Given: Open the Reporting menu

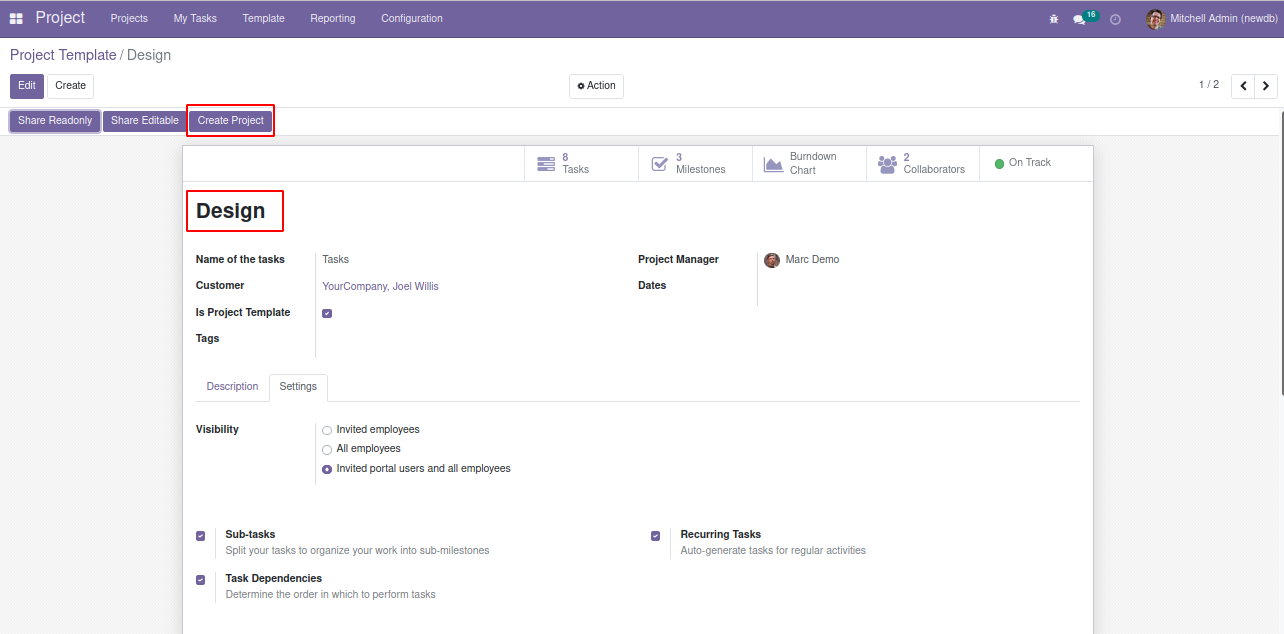Looking at the screenshot, I should pyautogui.click(x=333, y=19).
